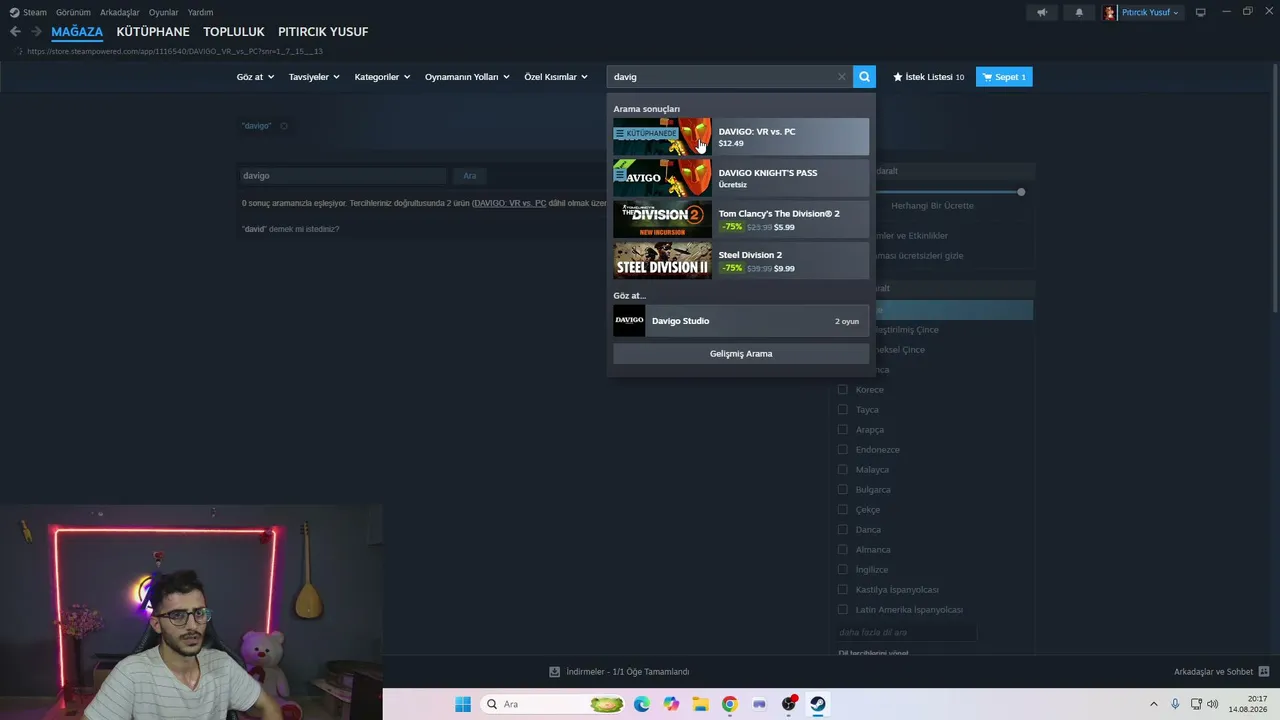The width and height of the screenshot is (1280, 720).
Task: Select the DAVIGO KNIGHT'S PASS result
Action: [x=741, y=178]
